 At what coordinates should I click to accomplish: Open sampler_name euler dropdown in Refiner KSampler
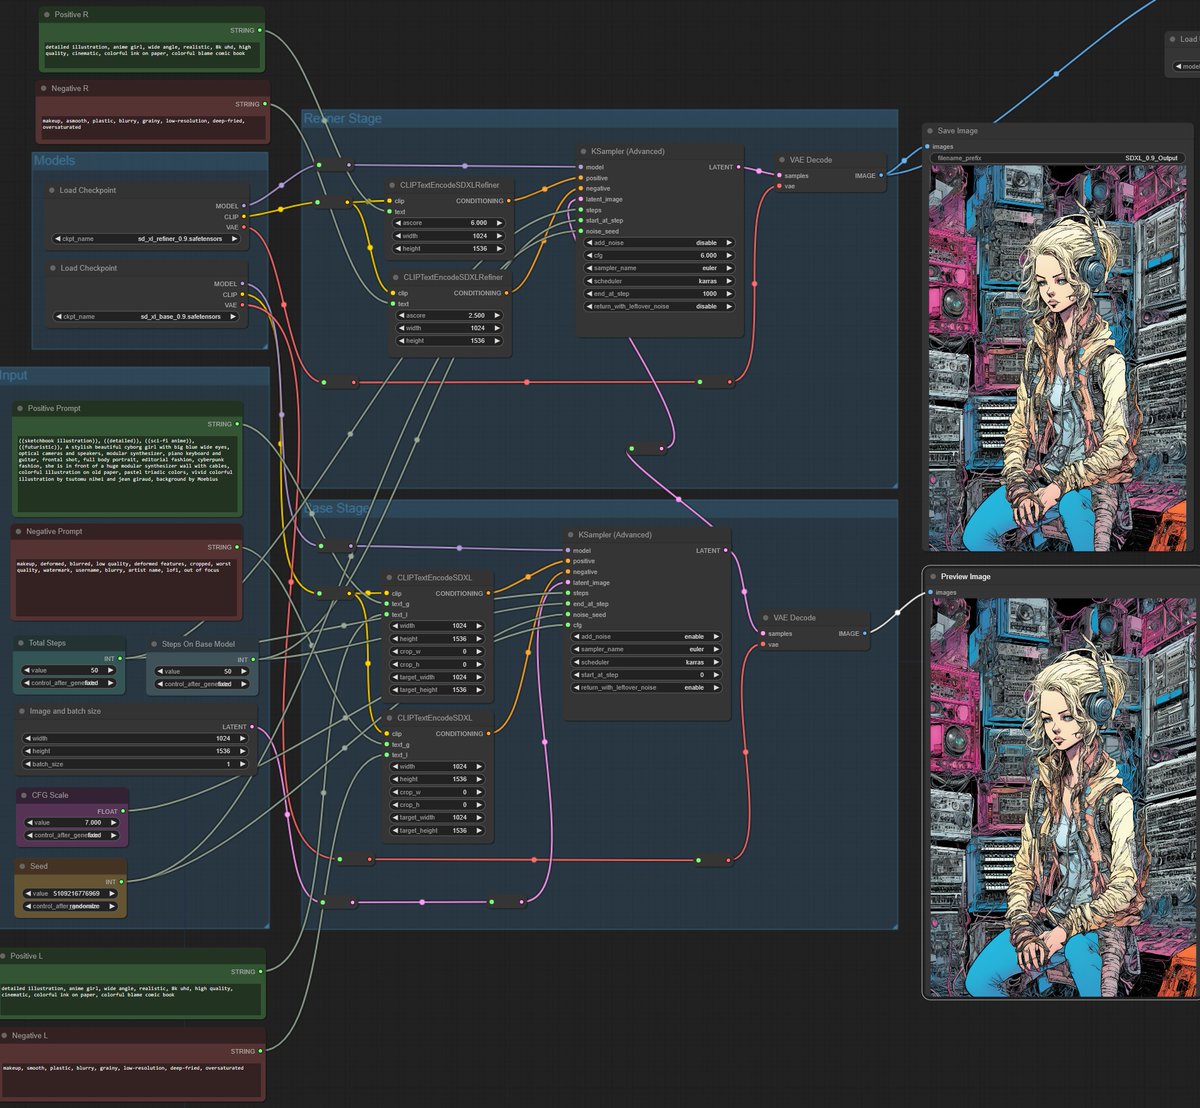(x=661, y=268)
